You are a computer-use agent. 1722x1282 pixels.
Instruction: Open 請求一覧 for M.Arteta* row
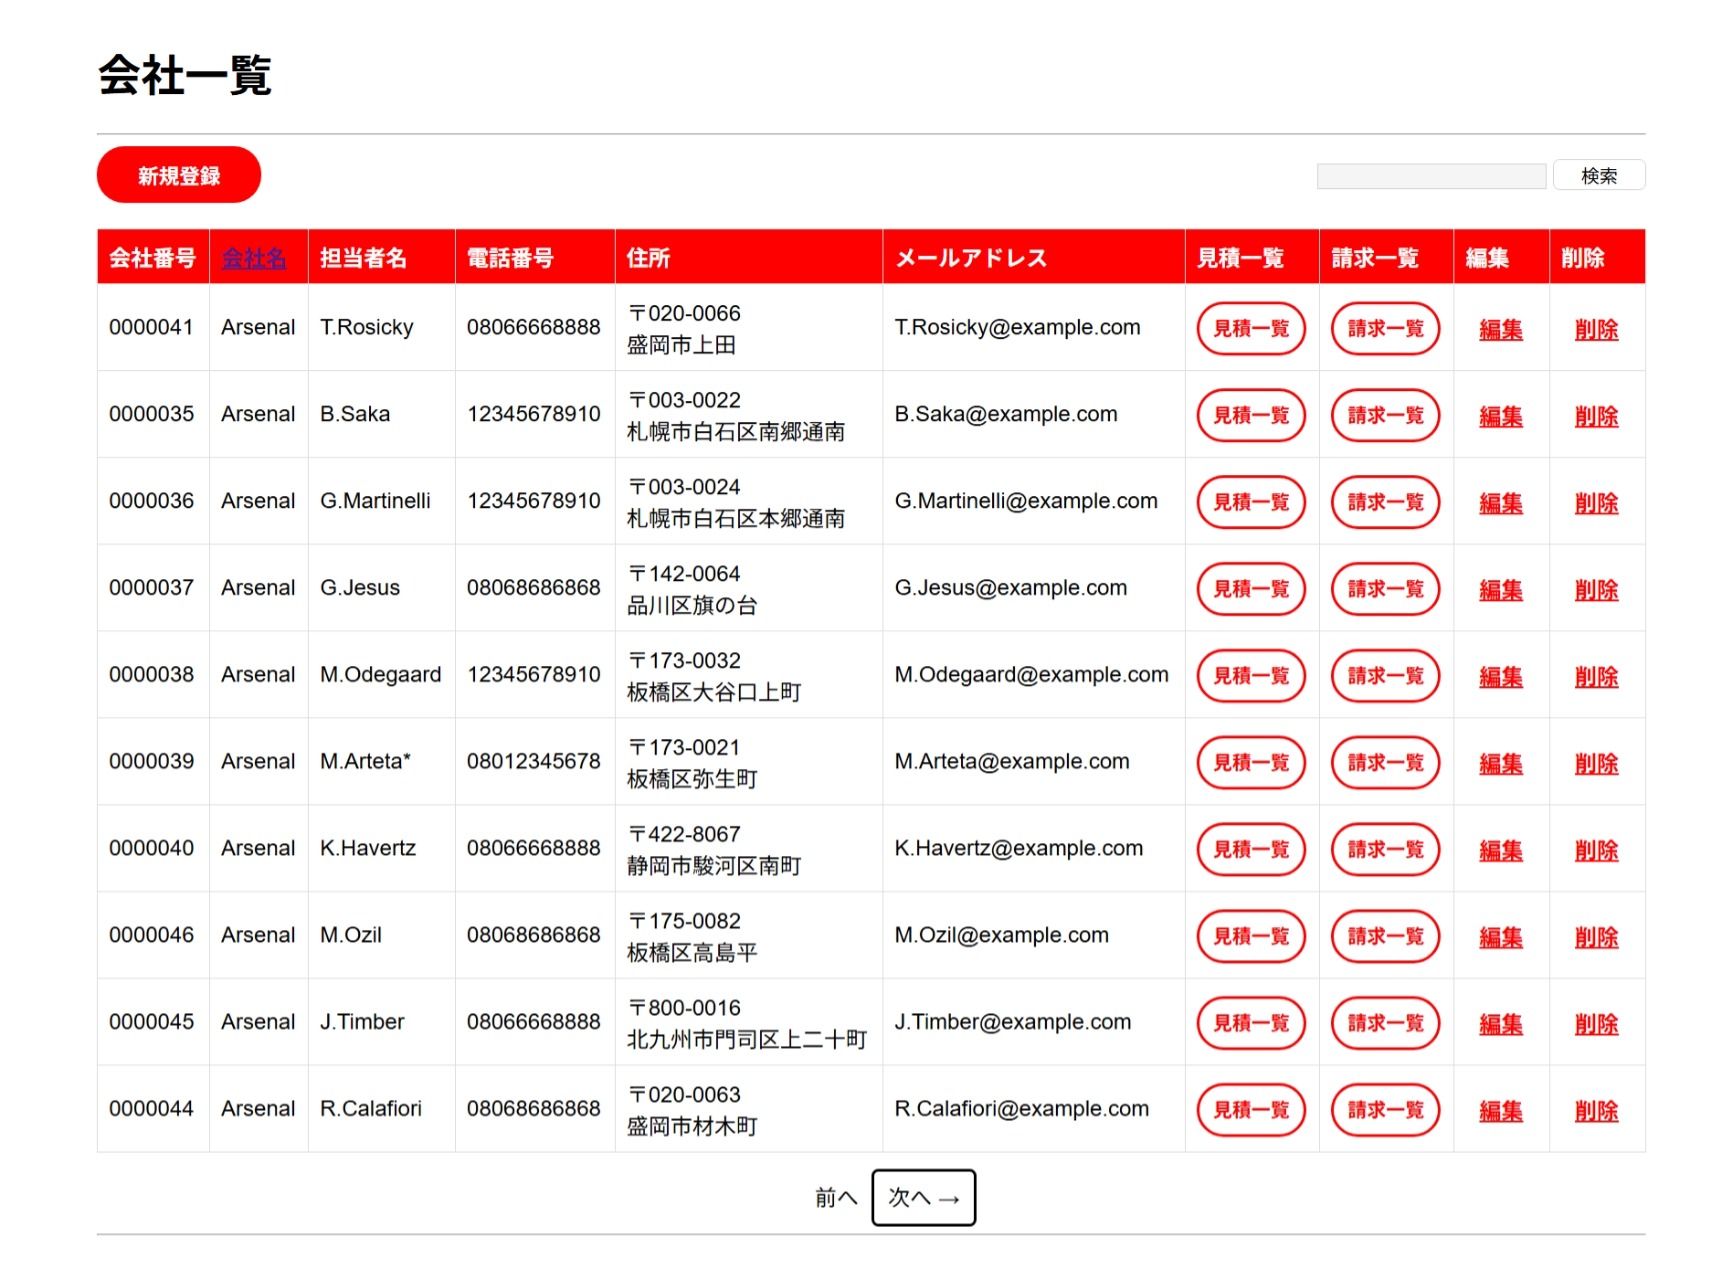click(x=1385, y=762)
